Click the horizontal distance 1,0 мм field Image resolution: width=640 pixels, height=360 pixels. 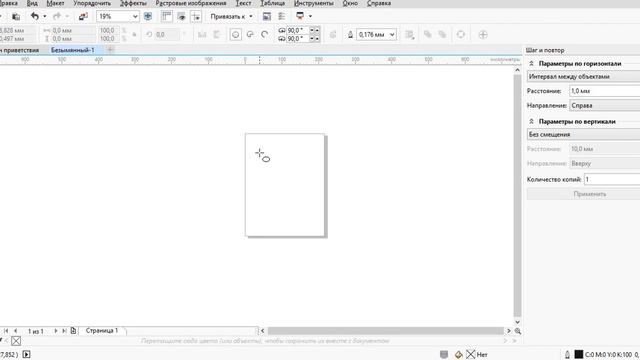[x=605, y=91]
